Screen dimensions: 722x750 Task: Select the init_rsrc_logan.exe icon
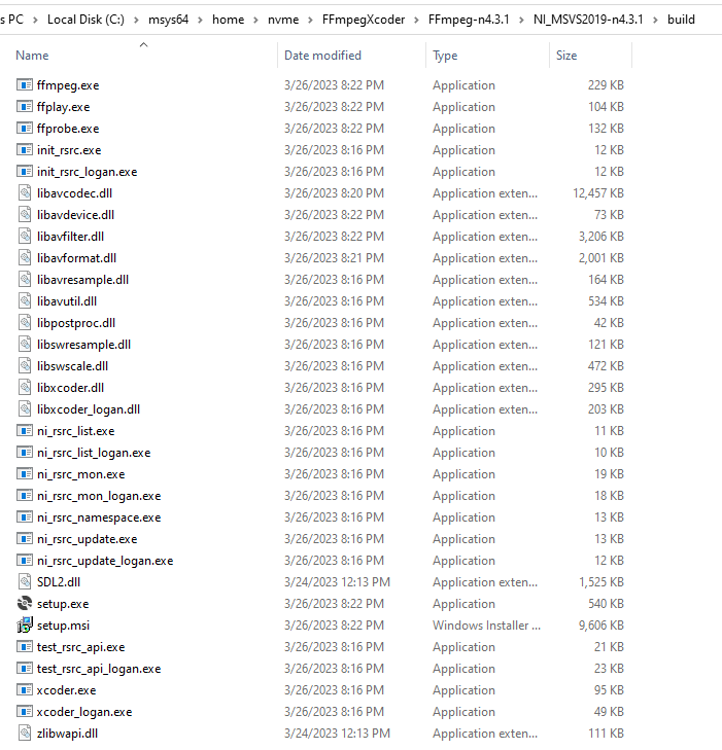[x=24, y=171]
